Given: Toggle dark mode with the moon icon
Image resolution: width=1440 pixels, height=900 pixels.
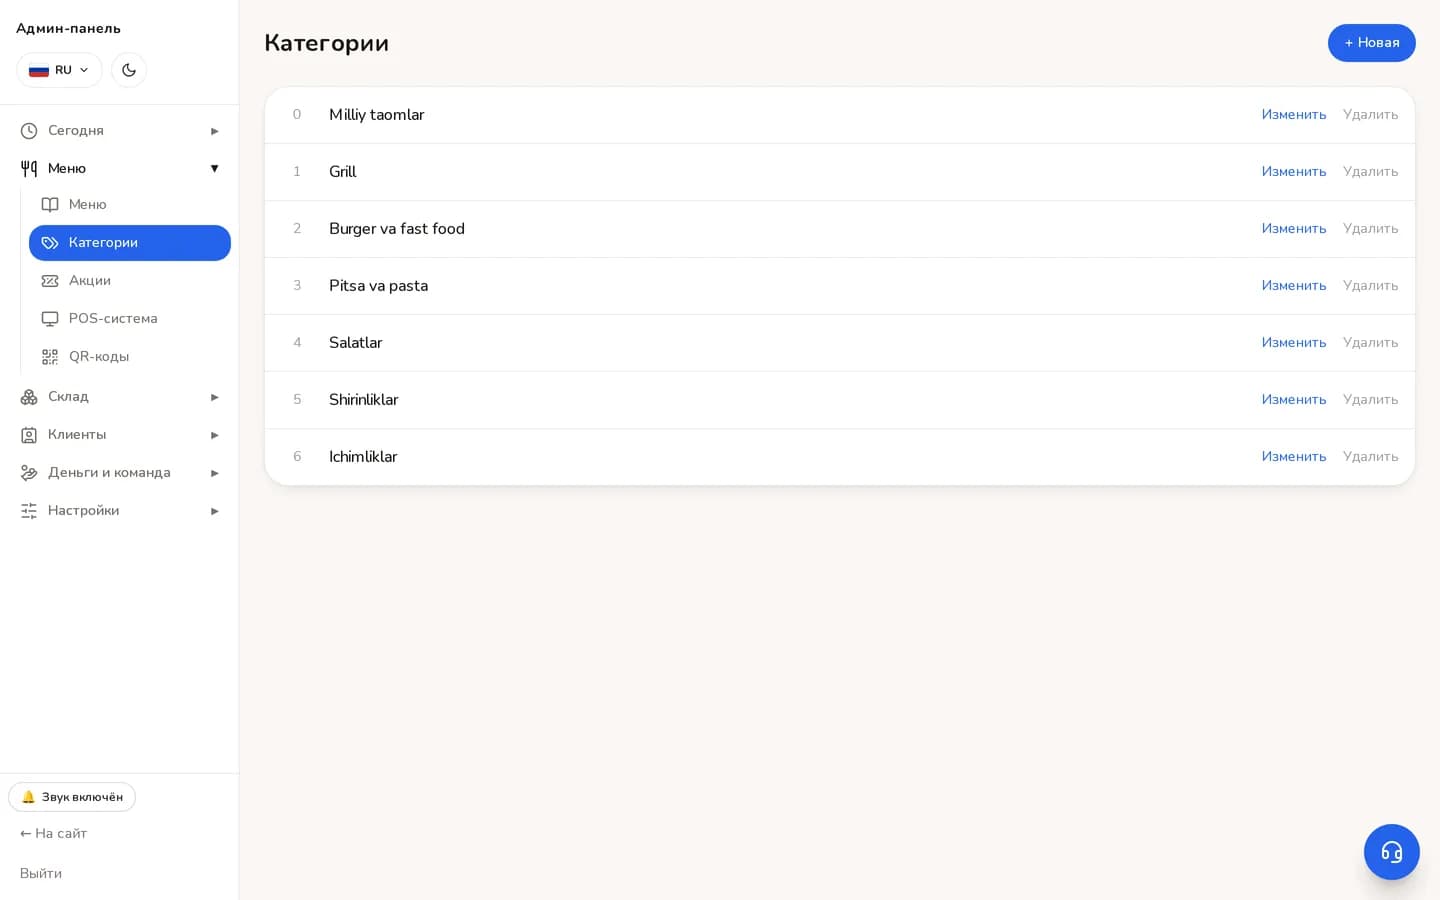Looking at the screenshot, I should pos(129,70).
